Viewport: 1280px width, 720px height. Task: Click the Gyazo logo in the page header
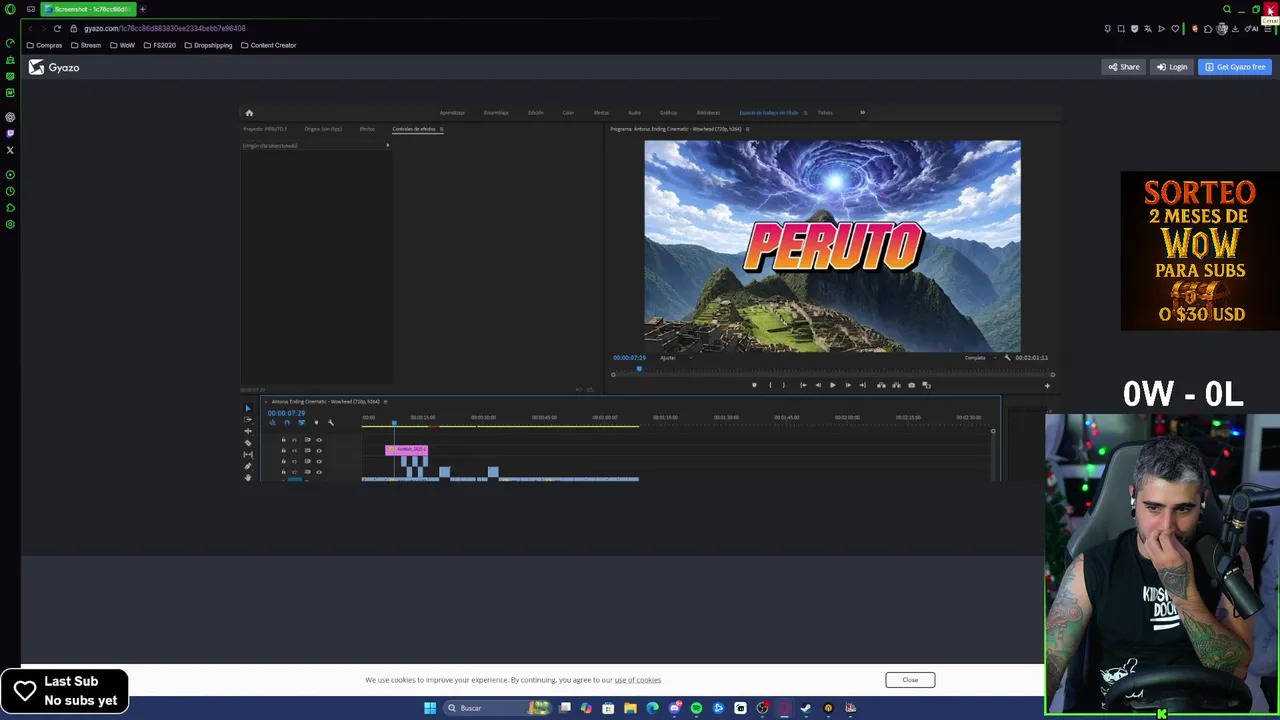[54, 67]
